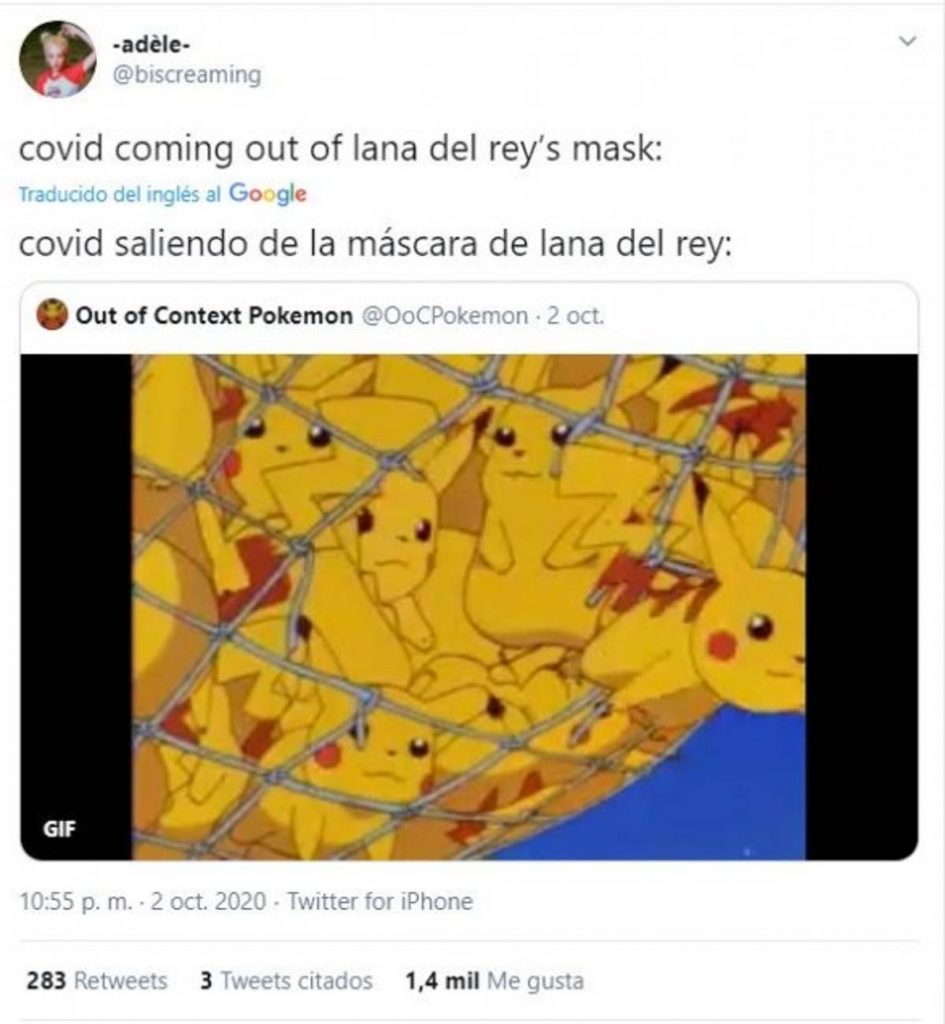
Task: Click the -adèle- profile avatar
Action: pos(57,59)
